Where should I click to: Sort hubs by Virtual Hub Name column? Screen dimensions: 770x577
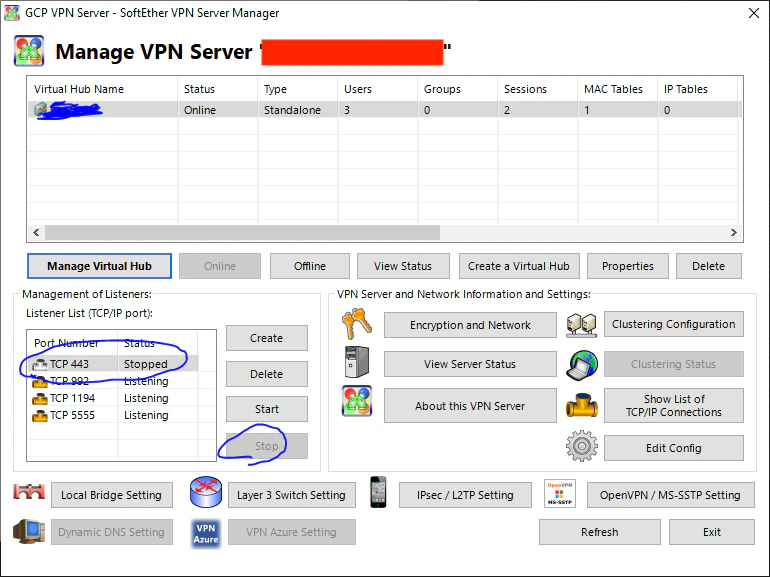pos(103,89)
